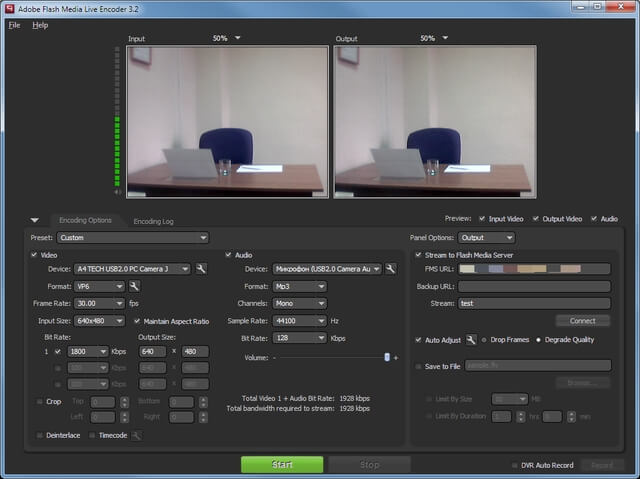Open video device settings wrench
Image resolution: width=640 pixels, height=479 pixels.
201,268
